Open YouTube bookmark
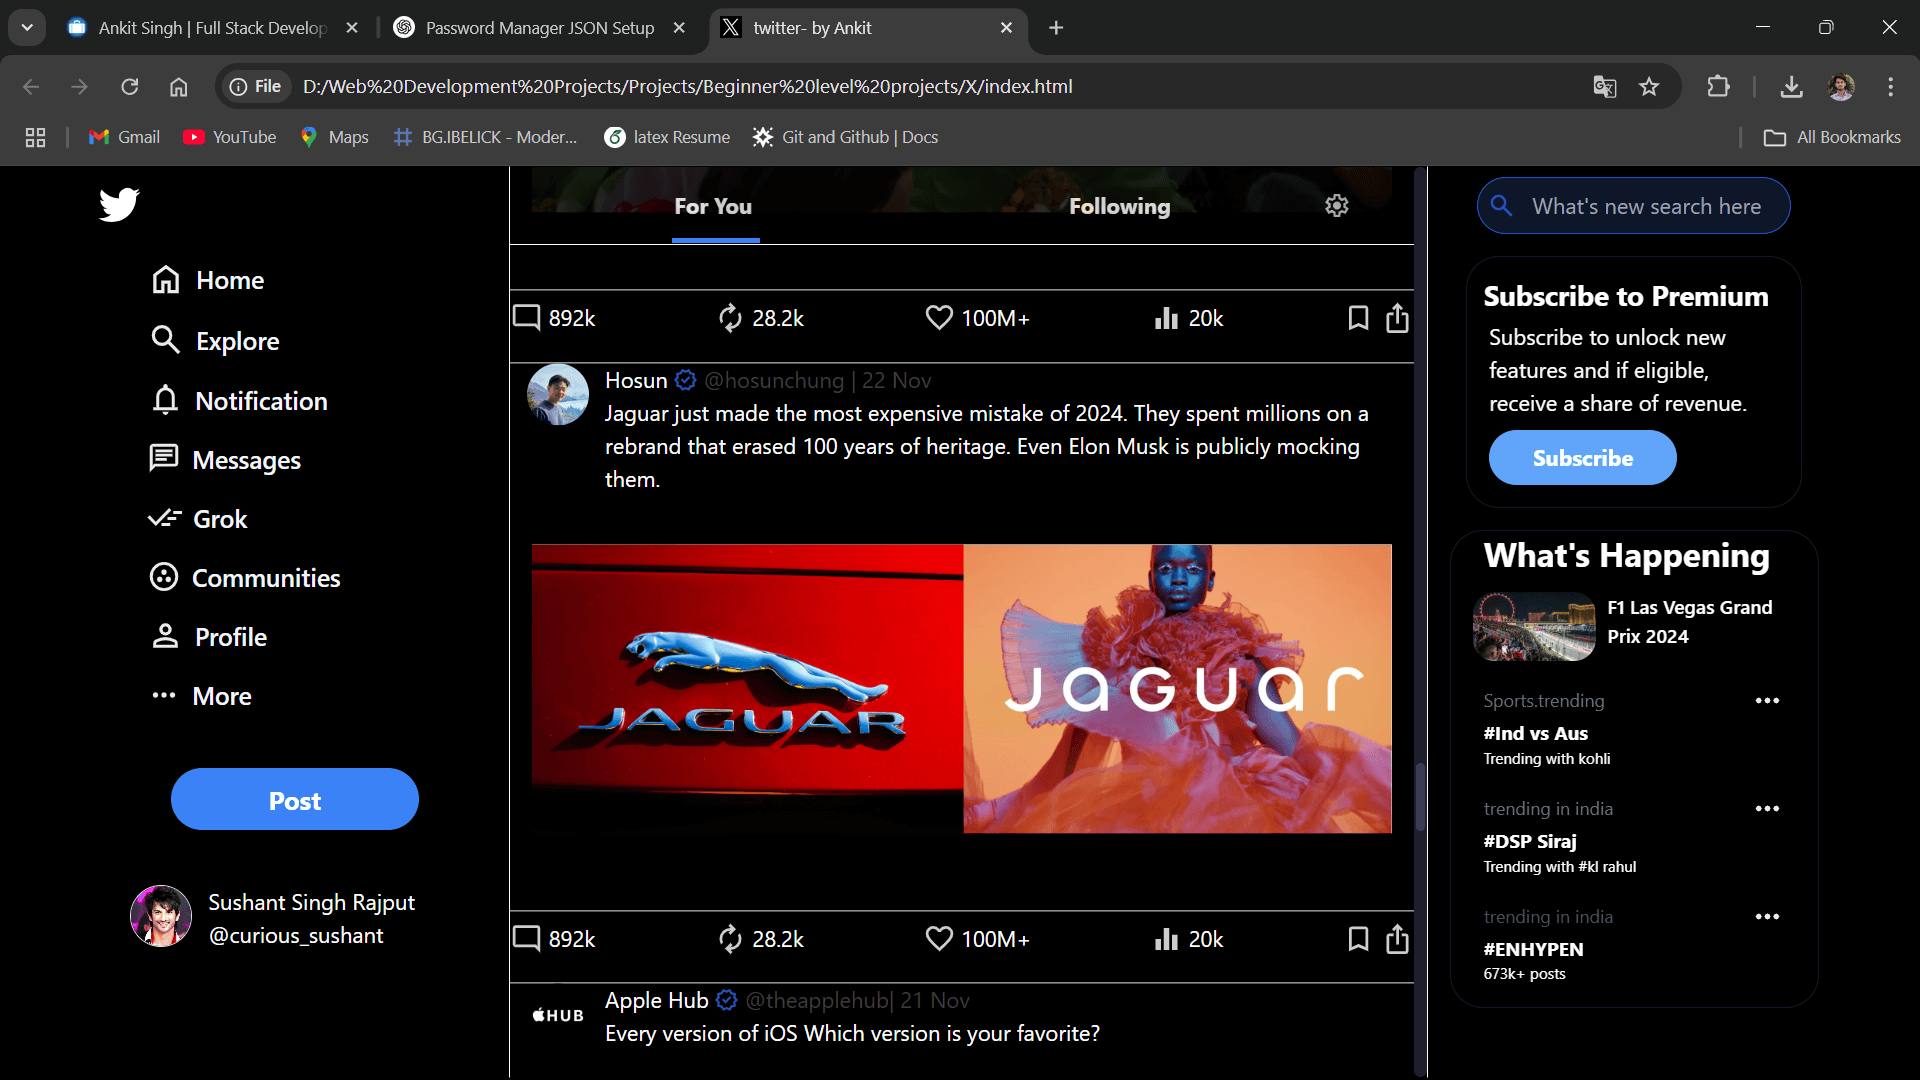The image size is (1920, 1080). [230, 137]
